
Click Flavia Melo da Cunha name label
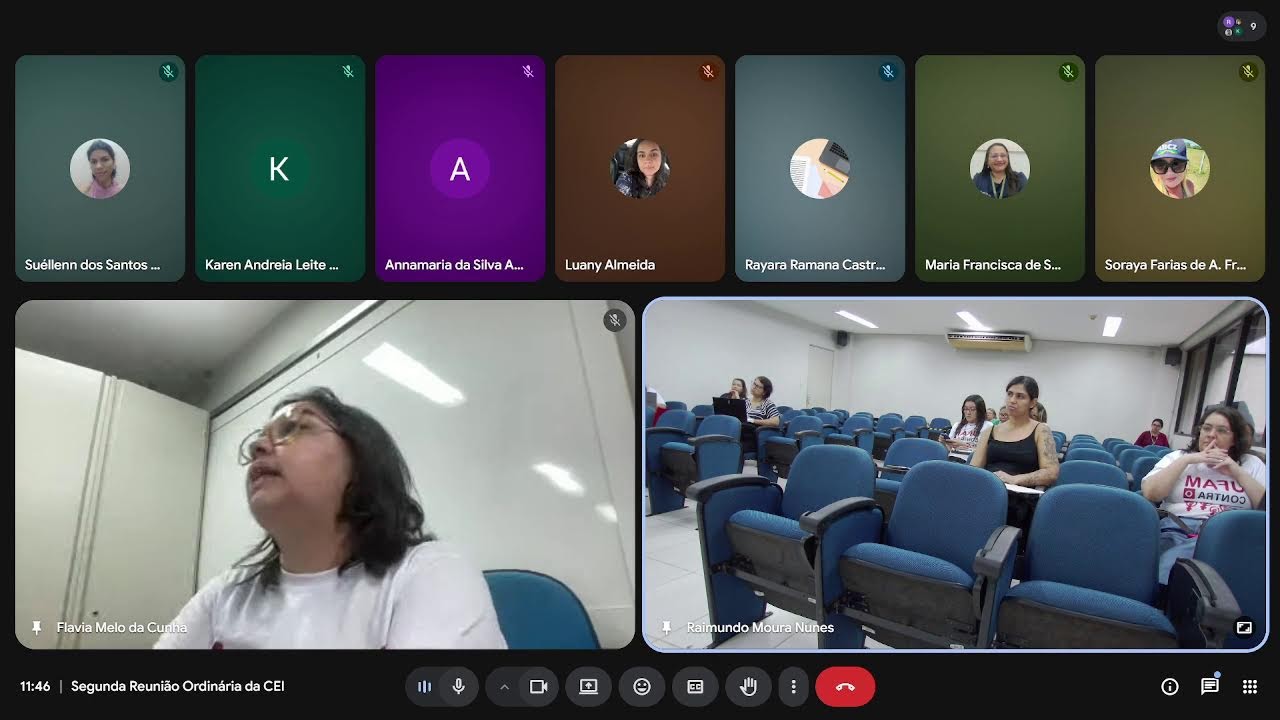(x=122, y=628)
